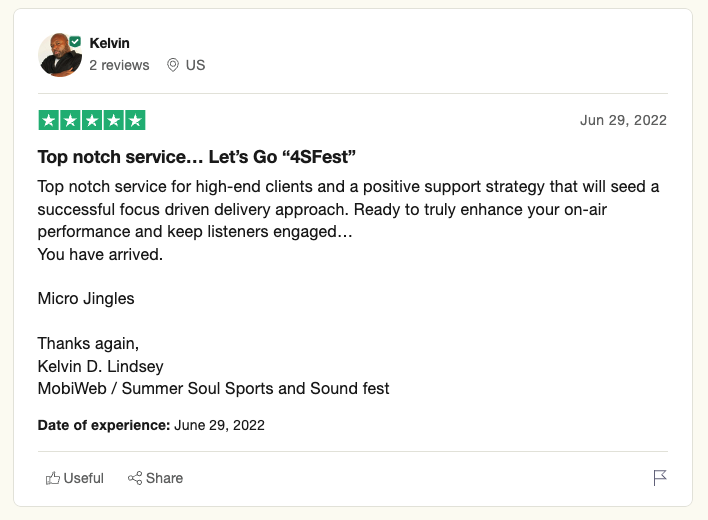Click the location pin icon

(172, 65)
